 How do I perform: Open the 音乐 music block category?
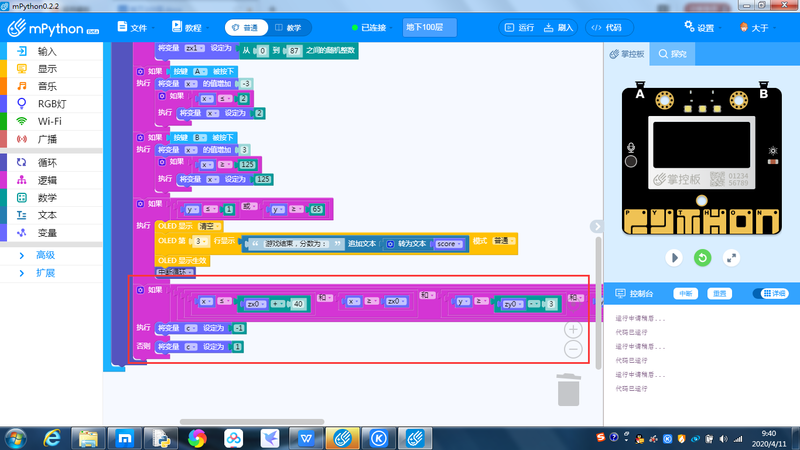(x=47, y=86)
